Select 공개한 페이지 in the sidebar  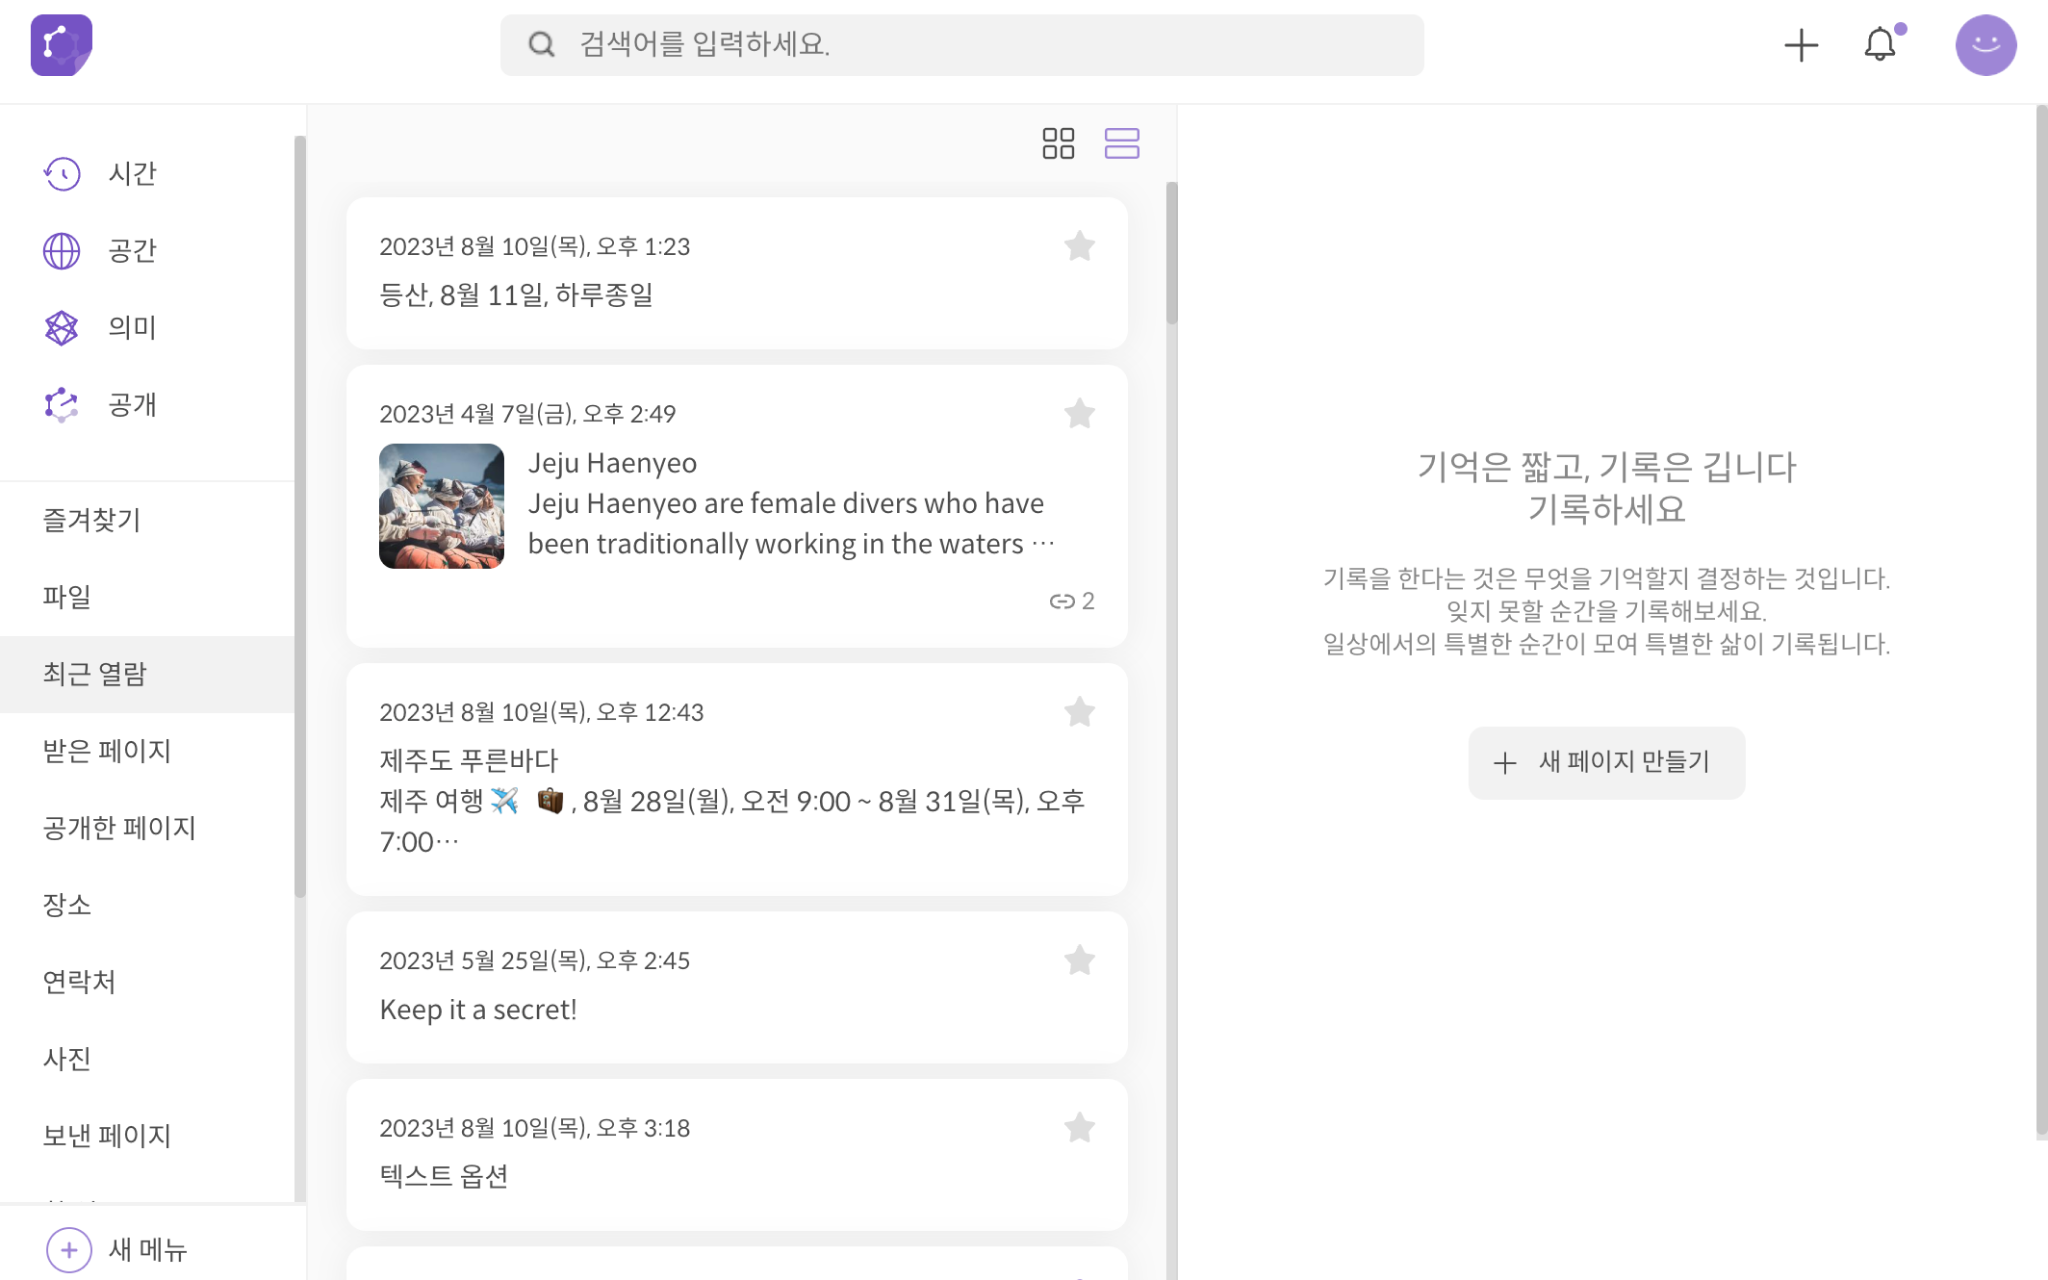[x=147, y=828]
